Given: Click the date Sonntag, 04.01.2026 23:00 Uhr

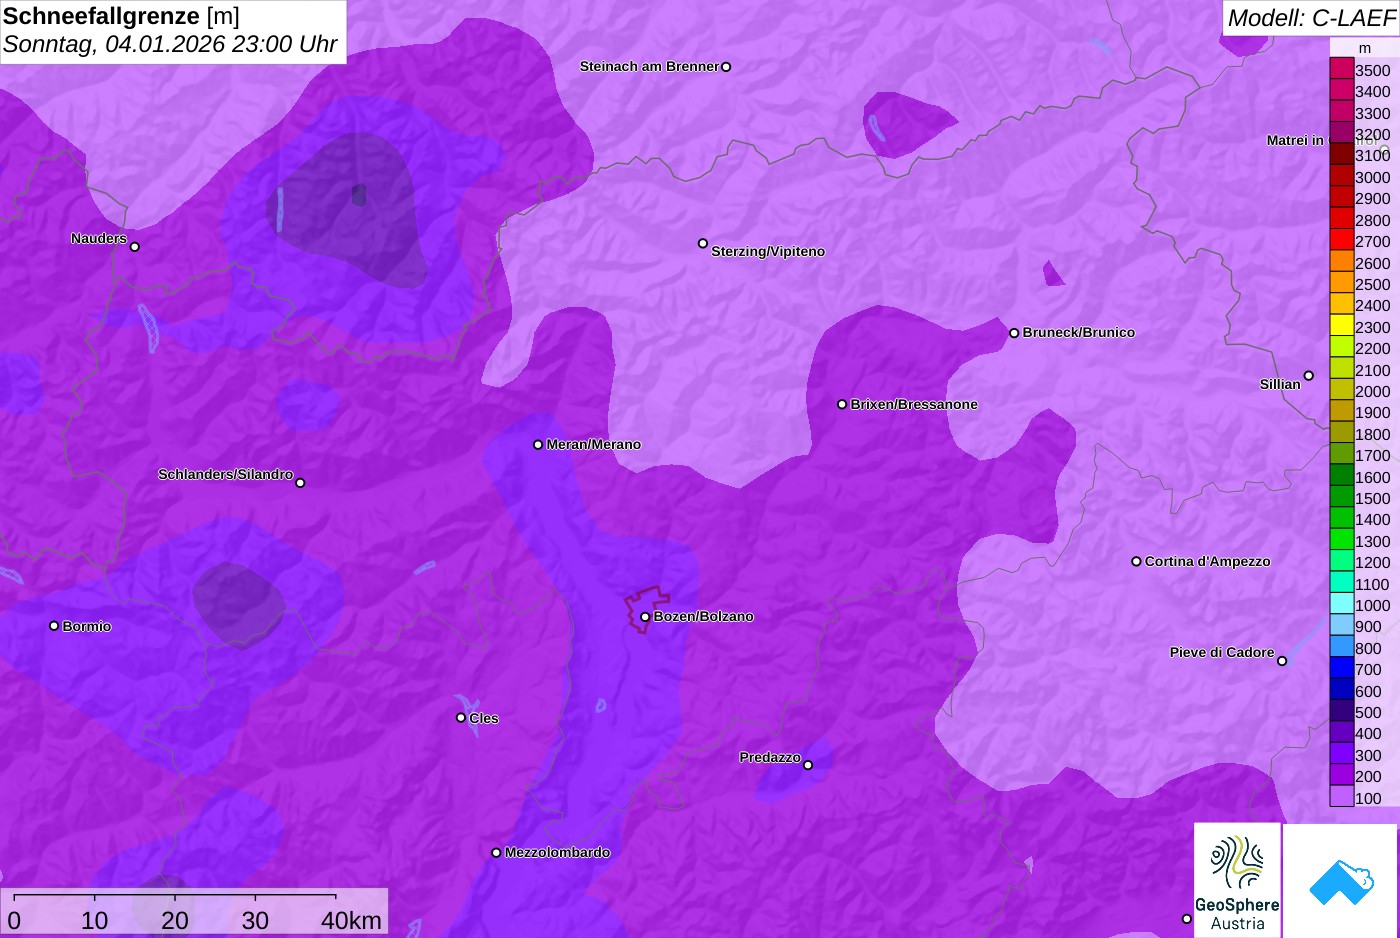Looking at the screenshot, I should (x=170, y=45).
